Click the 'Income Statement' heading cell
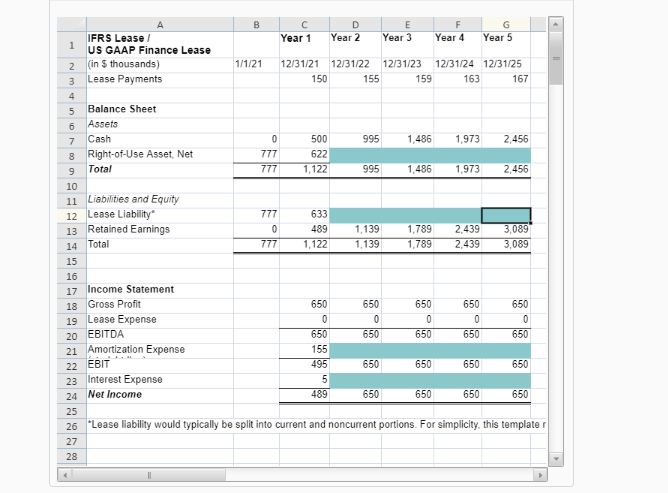 tap(160, 290)
